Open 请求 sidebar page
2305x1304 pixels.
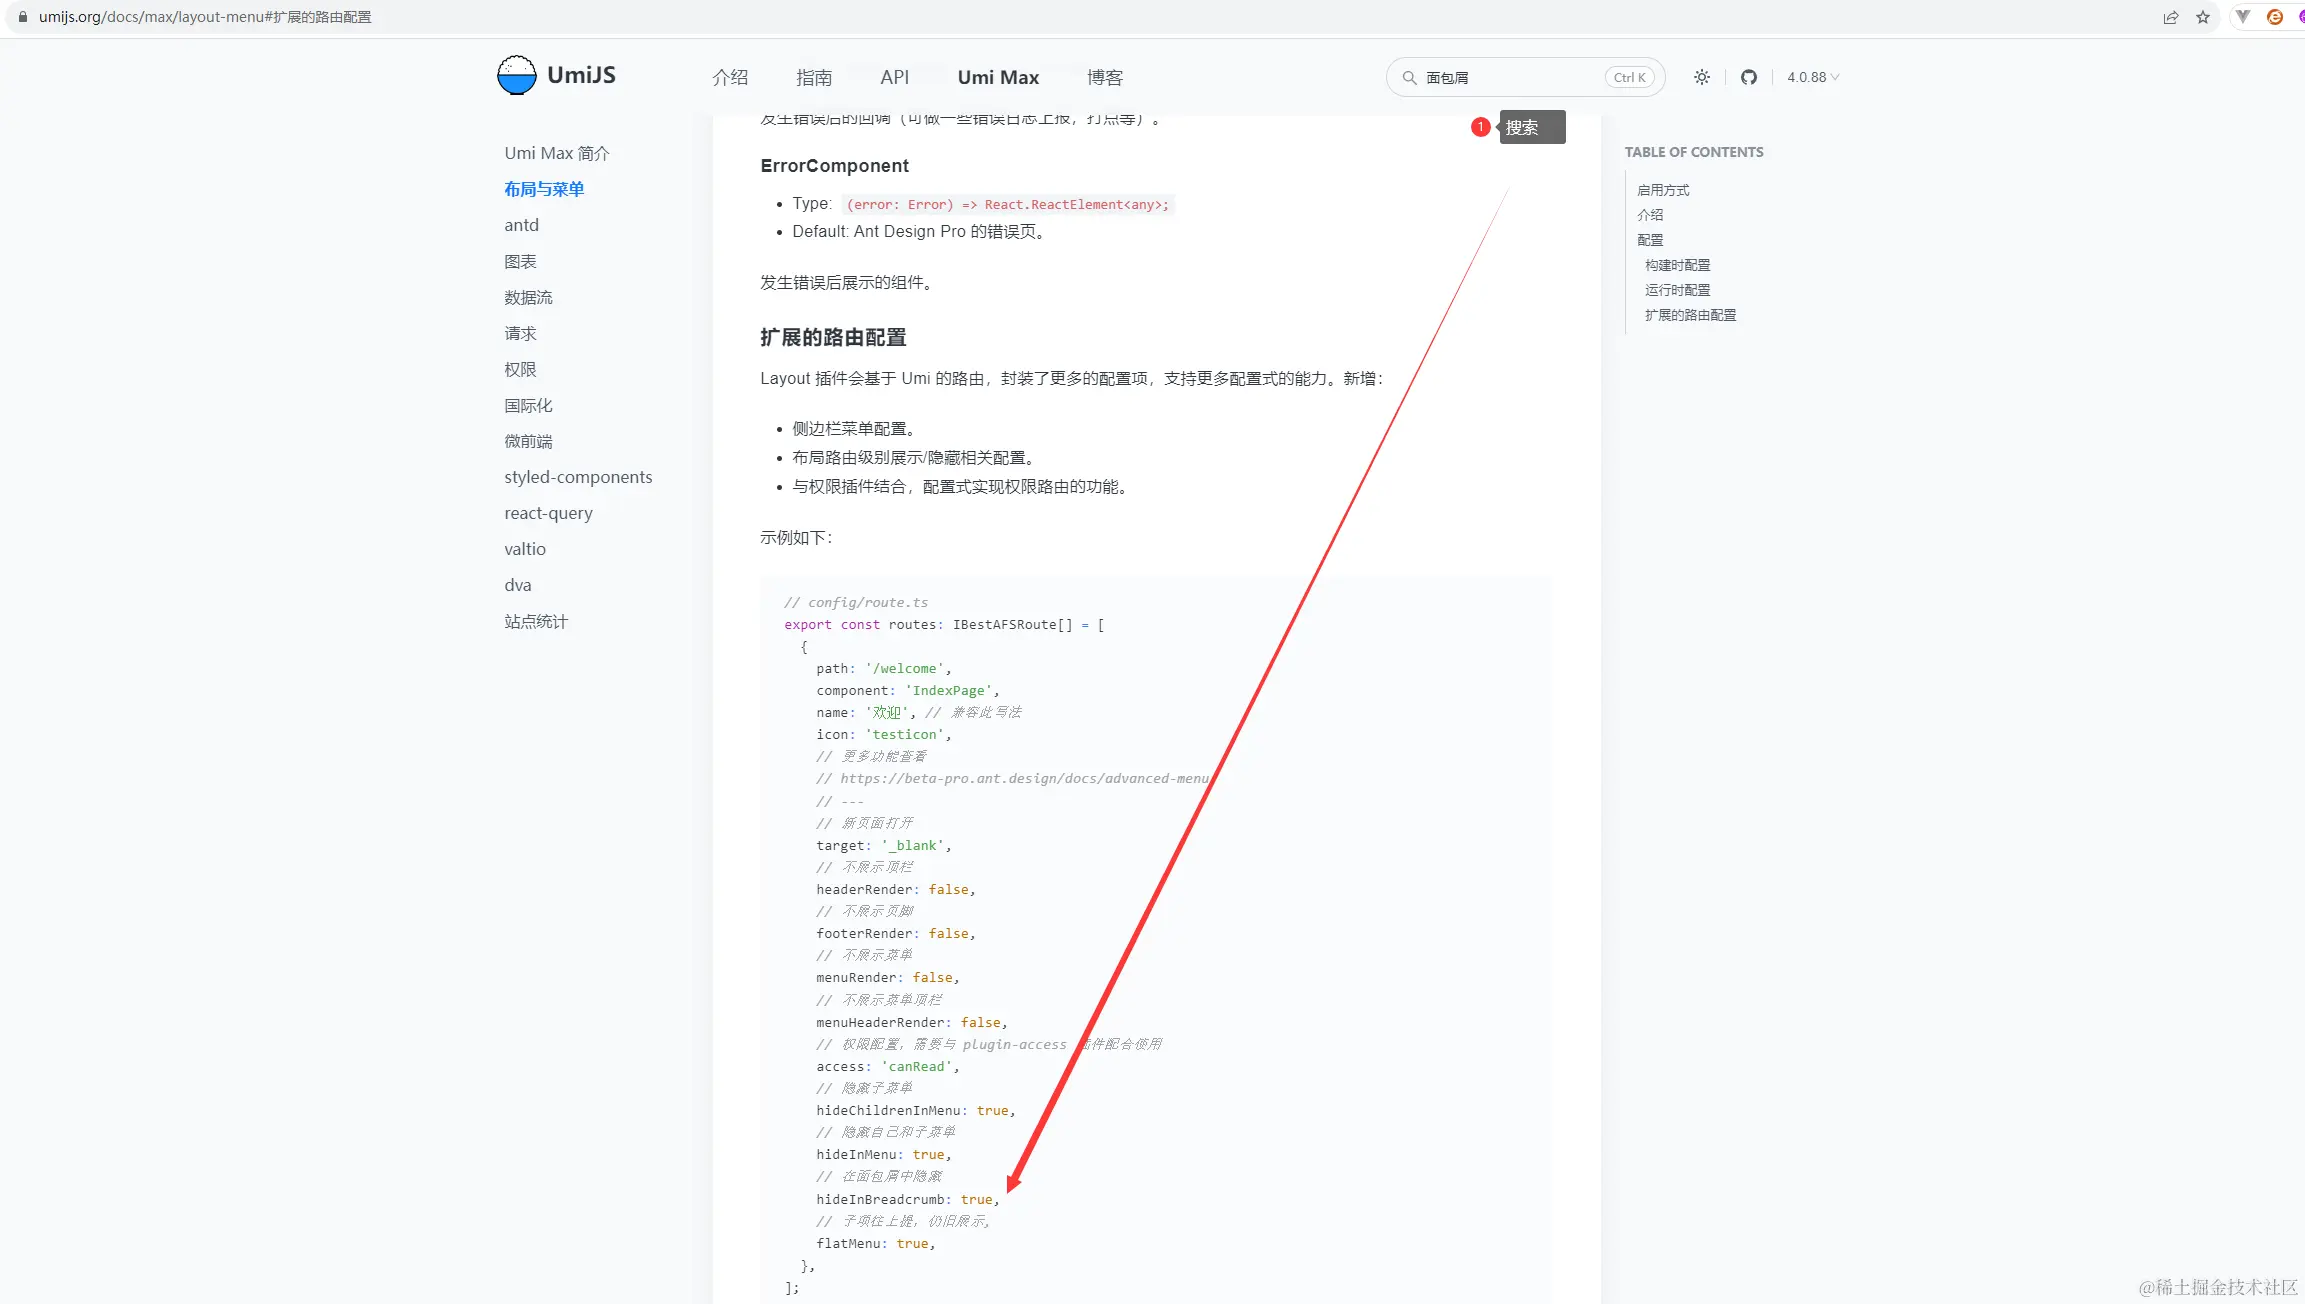point(520,333)
